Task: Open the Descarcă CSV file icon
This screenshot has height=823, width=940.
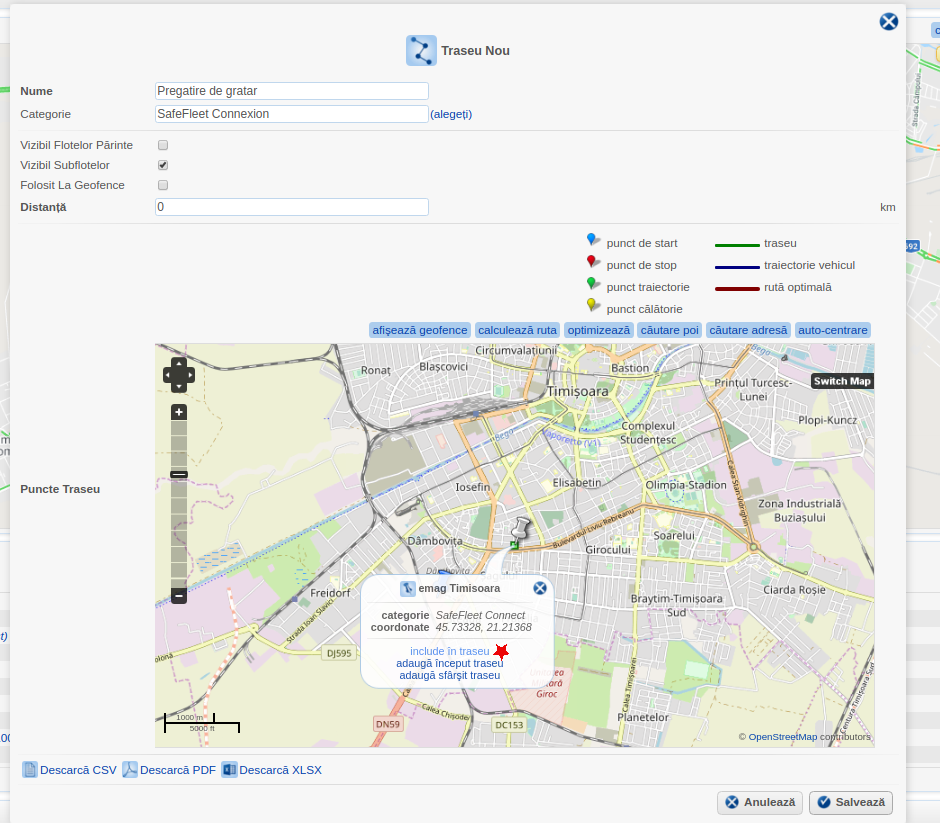Action: tap(31, 769)
